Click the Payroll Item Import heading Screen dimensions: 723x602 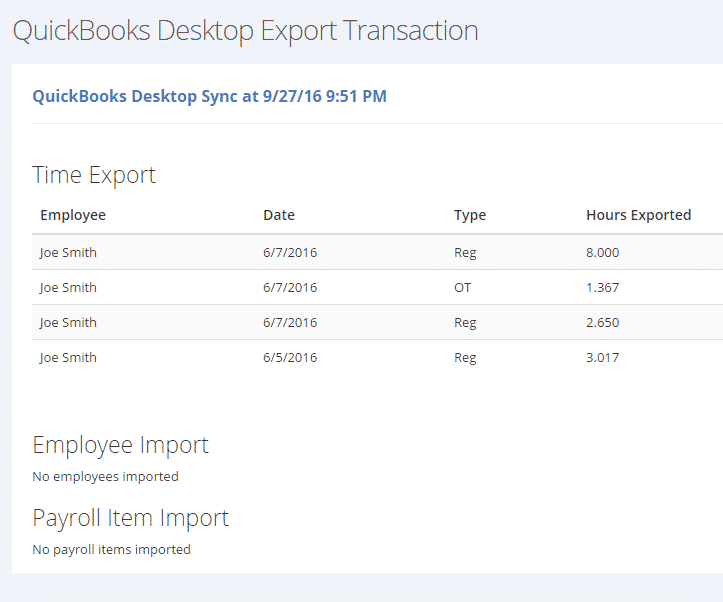pos(130,519)
